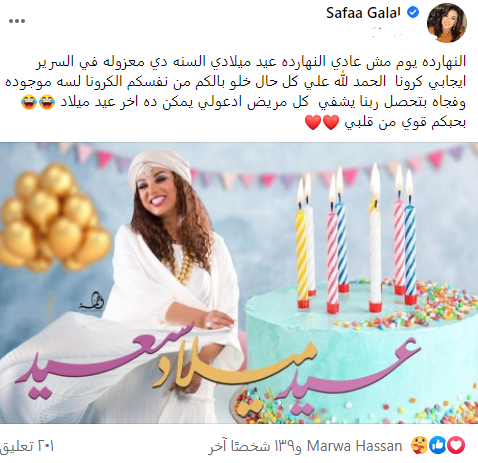Click the blue thumbs-up like reaction icon
The width and height of the screenshot is (478, 463).
pyautogui.click(x=437, y=445)
